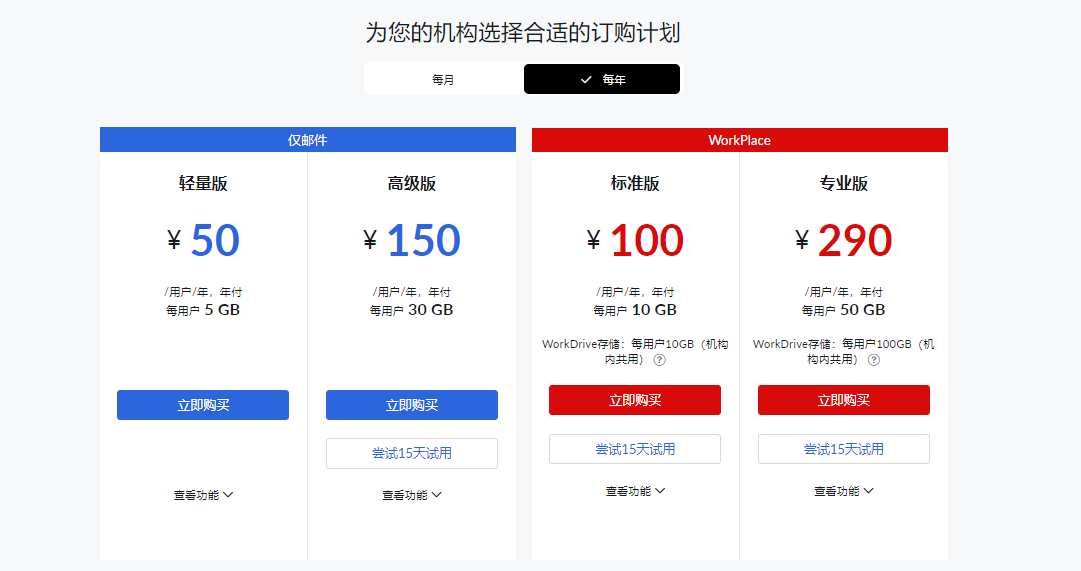Start 15-day trial for 高级版
The height and width of the screenshot is (571, 1081).
pyautogui.click(x=412, y=453)
